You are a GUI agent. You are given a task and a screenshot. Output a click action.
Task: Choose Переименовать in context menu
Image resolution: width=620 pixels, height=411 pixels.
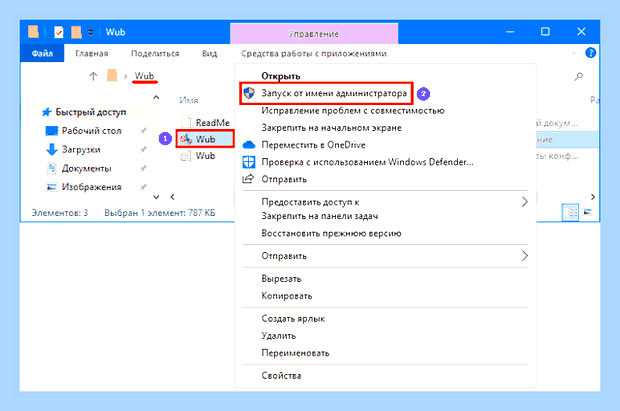pos(386,353)
